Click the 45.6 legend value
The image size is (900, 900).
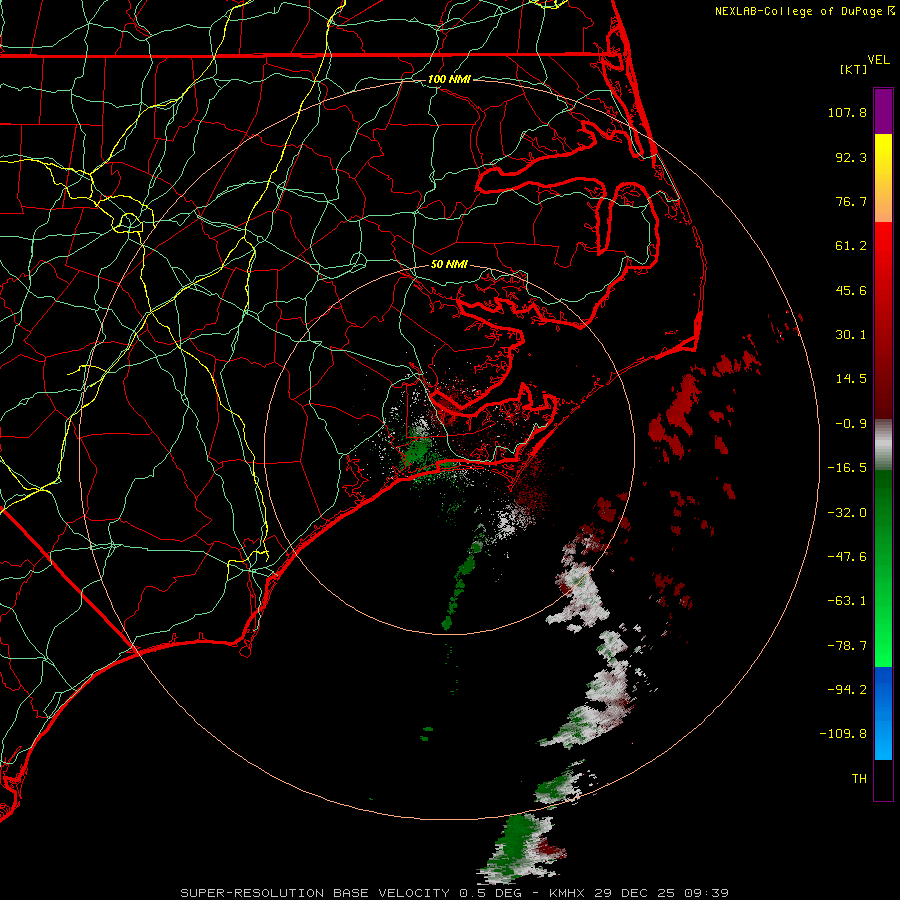point(851,290)
